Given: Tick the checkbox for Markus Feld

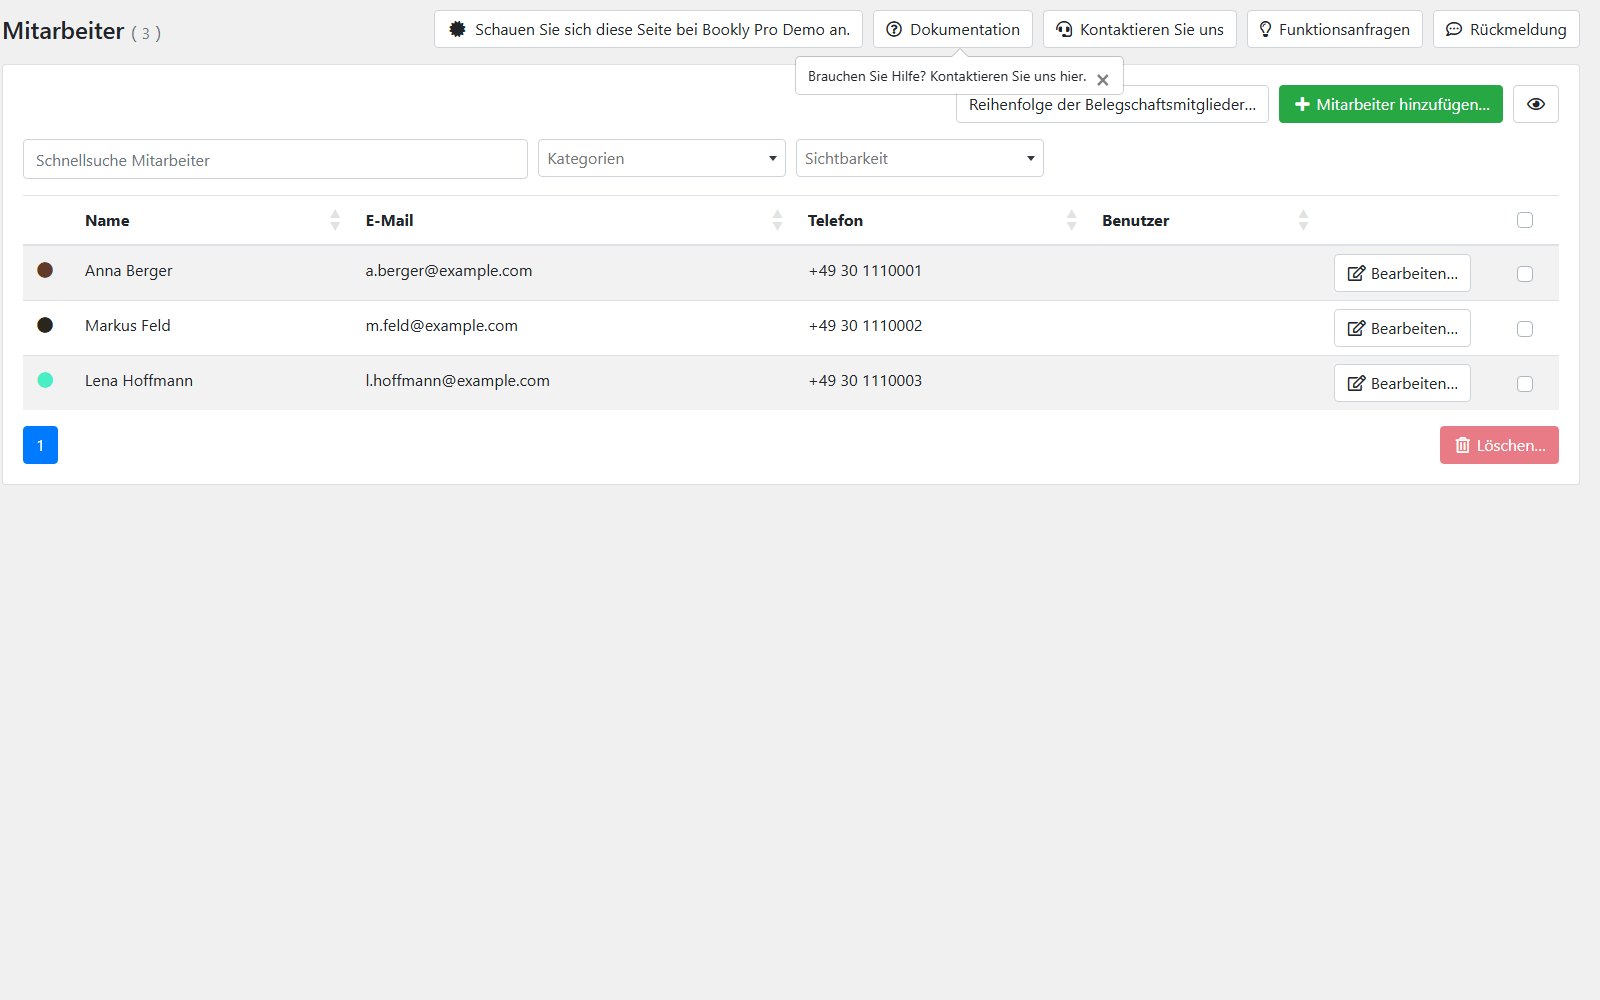Looking at the screenshot, I should click(x=1525, y=328).
